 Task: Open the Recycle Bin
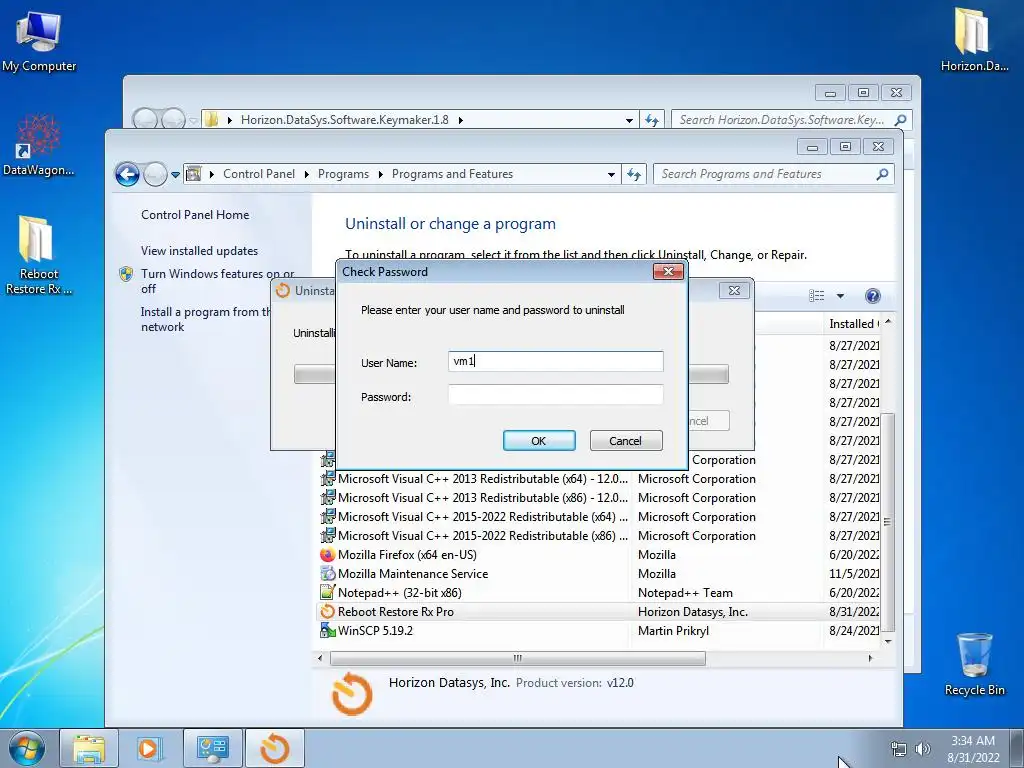pyautogui.click(x=974, y=664)
